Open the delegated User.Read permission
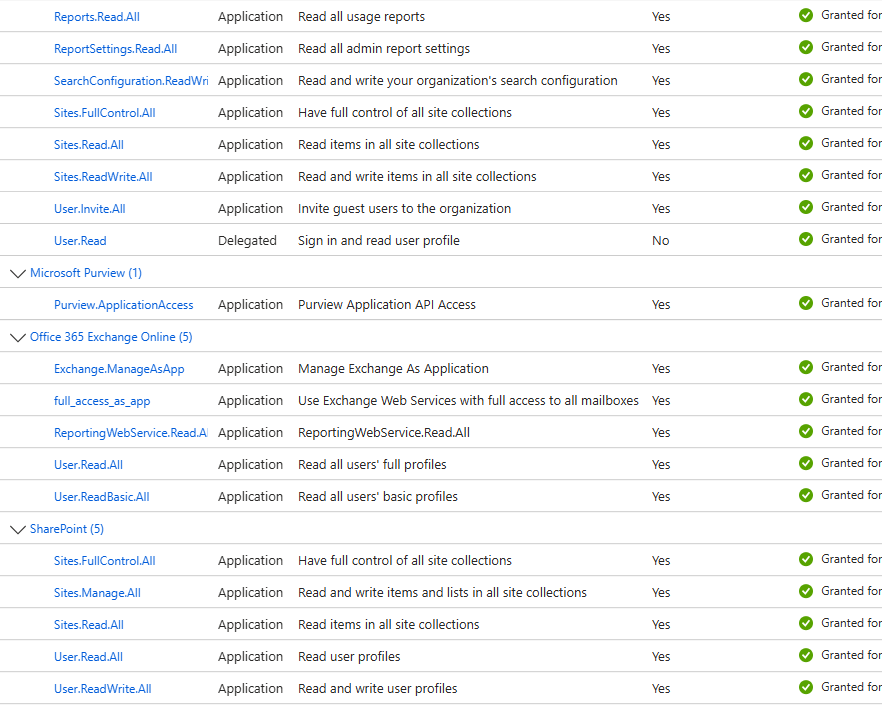Image resolution: width=882 pixels, height=705 pixels. click(x=80, y=241)
